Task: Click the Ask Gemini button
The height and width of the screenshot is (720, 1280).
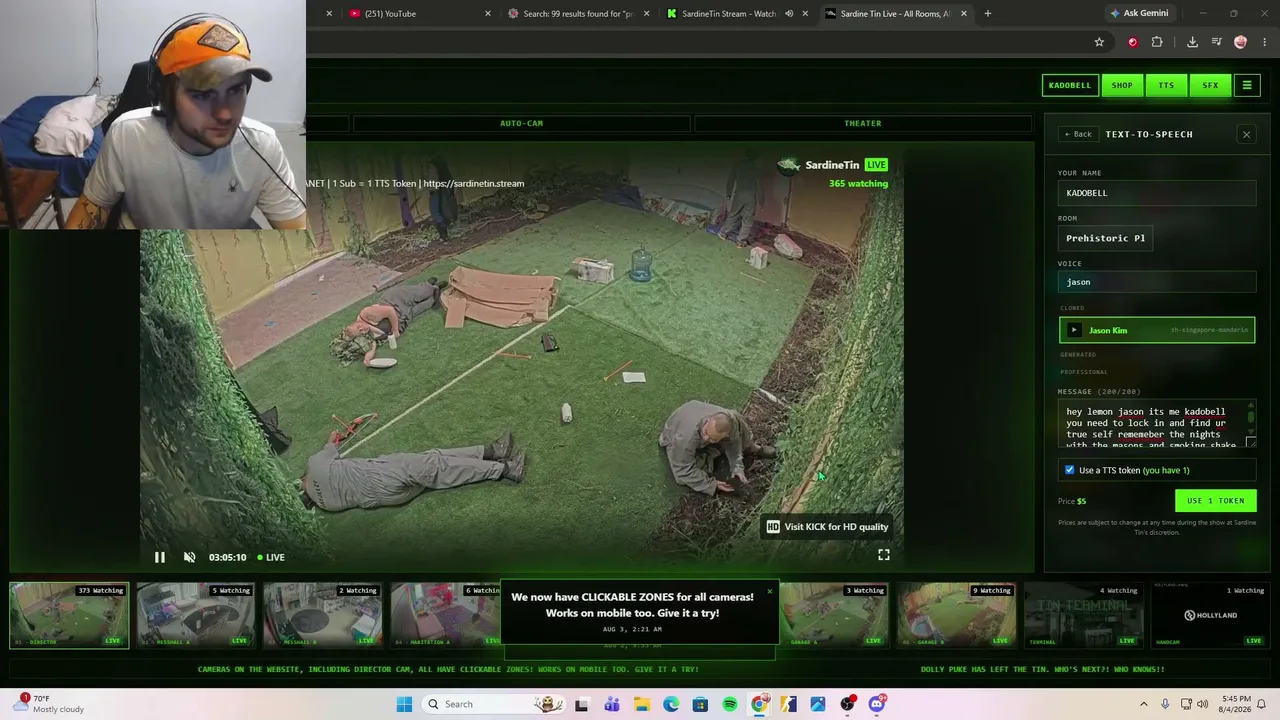Action: pyautogui.click(x=1138, y=14)
